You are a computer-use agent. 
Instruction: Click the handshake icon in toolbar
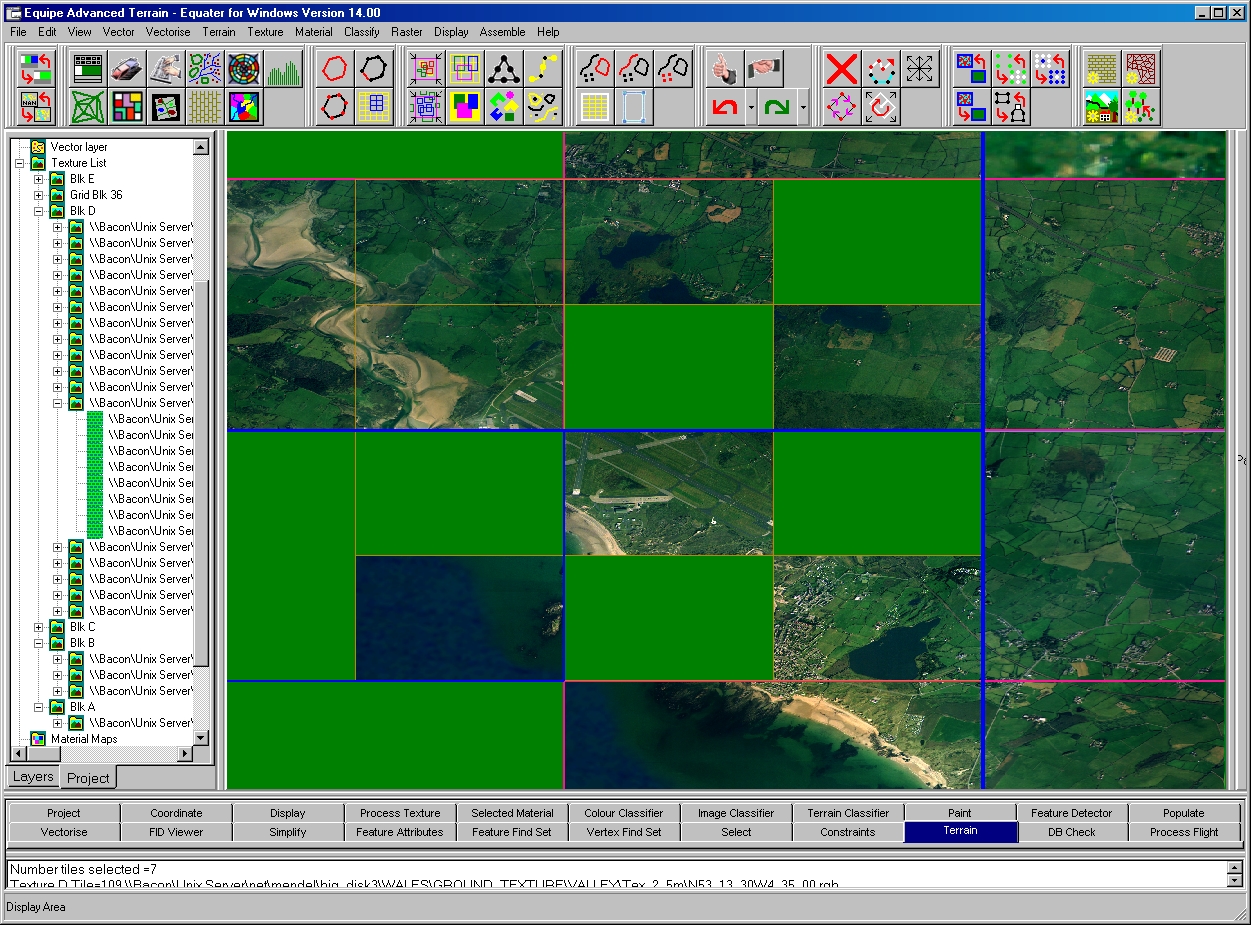point(763,69)
